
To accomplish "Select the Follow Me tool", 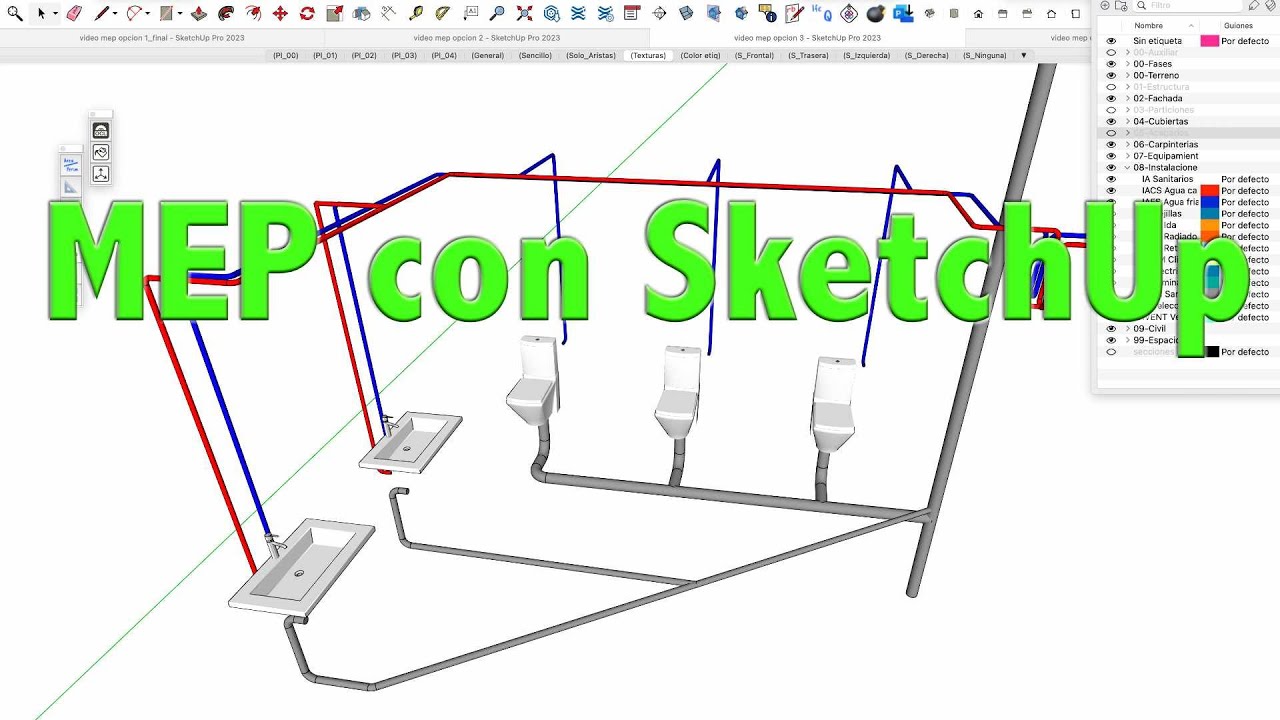I will tap(226, 14).
